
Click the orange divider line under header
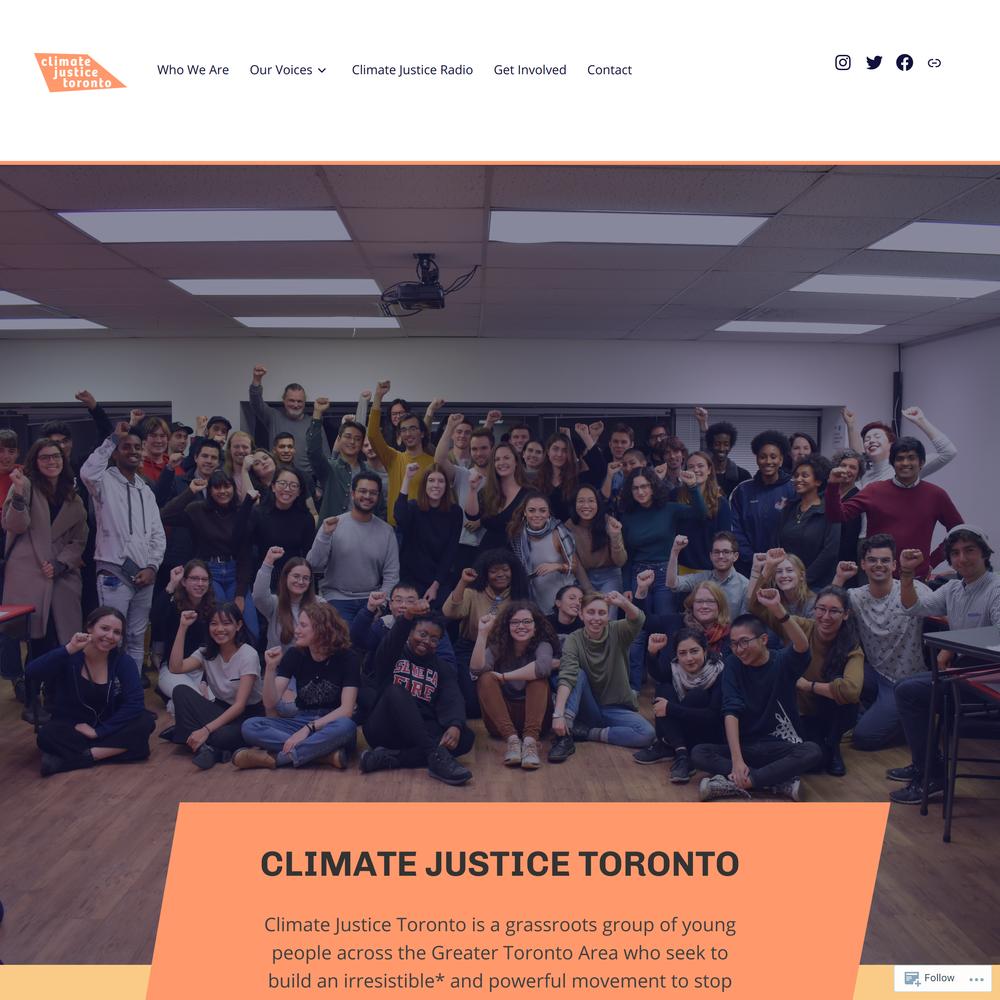(500, 163)
